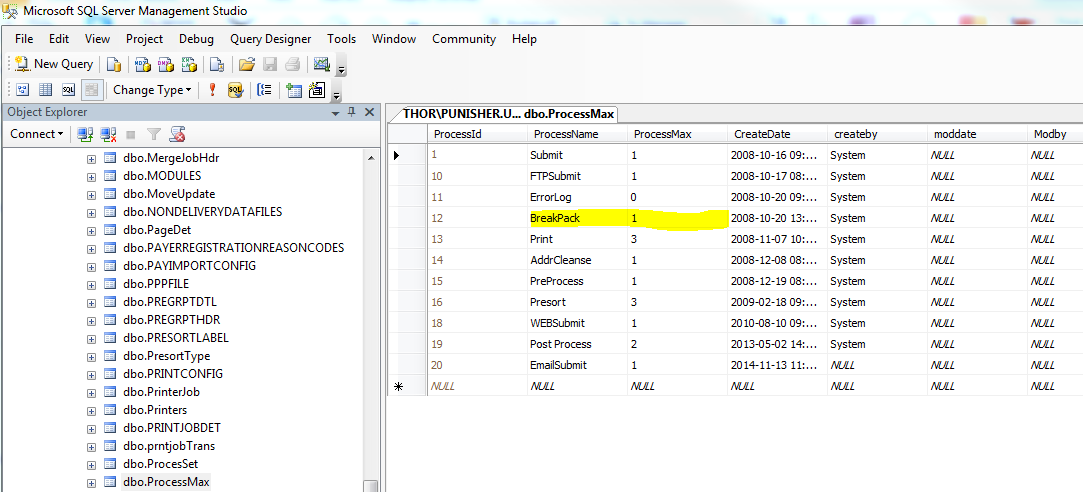Screen dimensions: 1083x492
Task: Click the script-with-red-mark icon in Object Explorer toolbar
Action: point(178,134)
